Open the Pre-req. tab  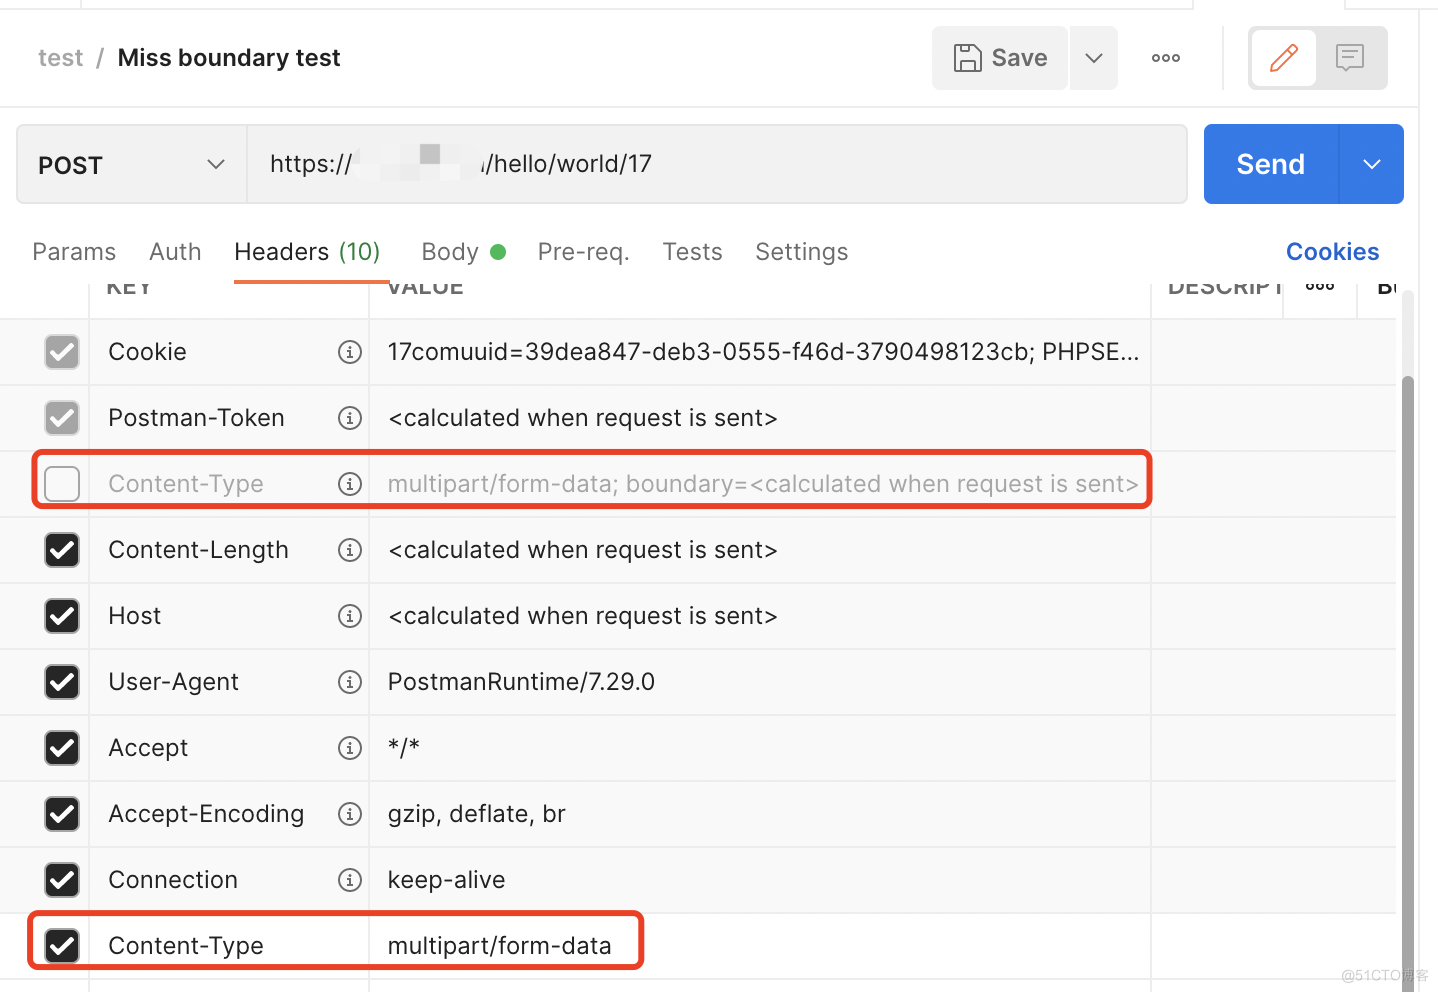584,252
